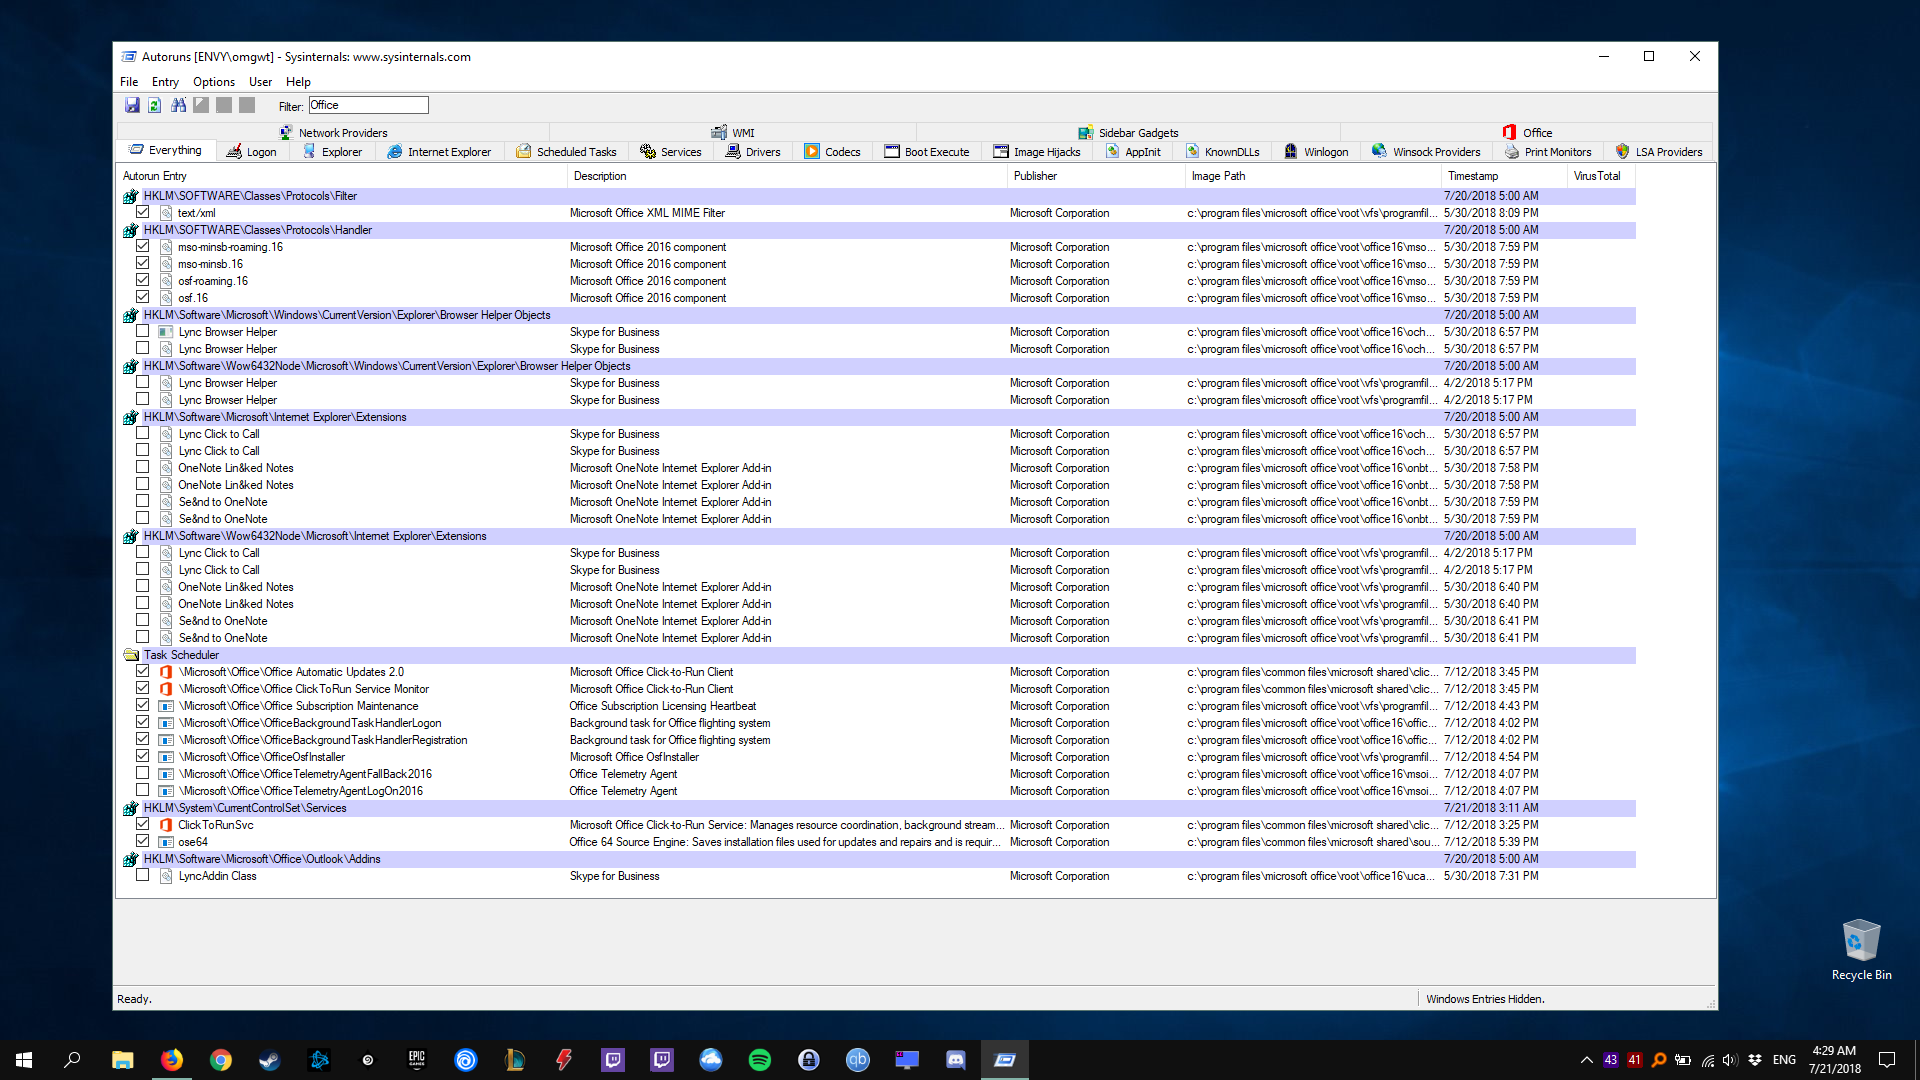Click the Dropbox tray icon
The width and height of the screenshot is (1920, 1080).
point(1755,1060)
